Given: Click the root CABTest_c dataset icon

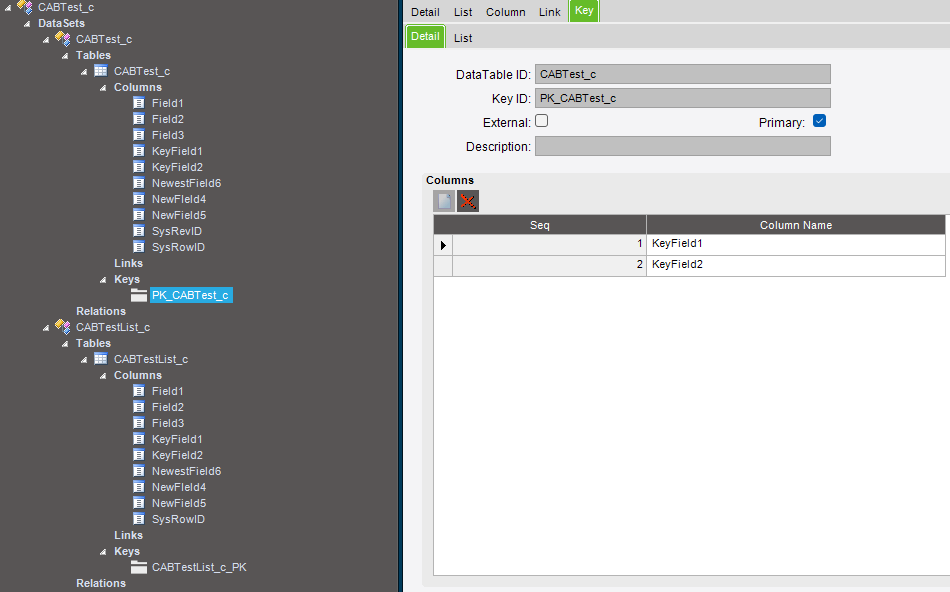Looking at the screenshot, I should pyautogui.click(x=25, y=7).
